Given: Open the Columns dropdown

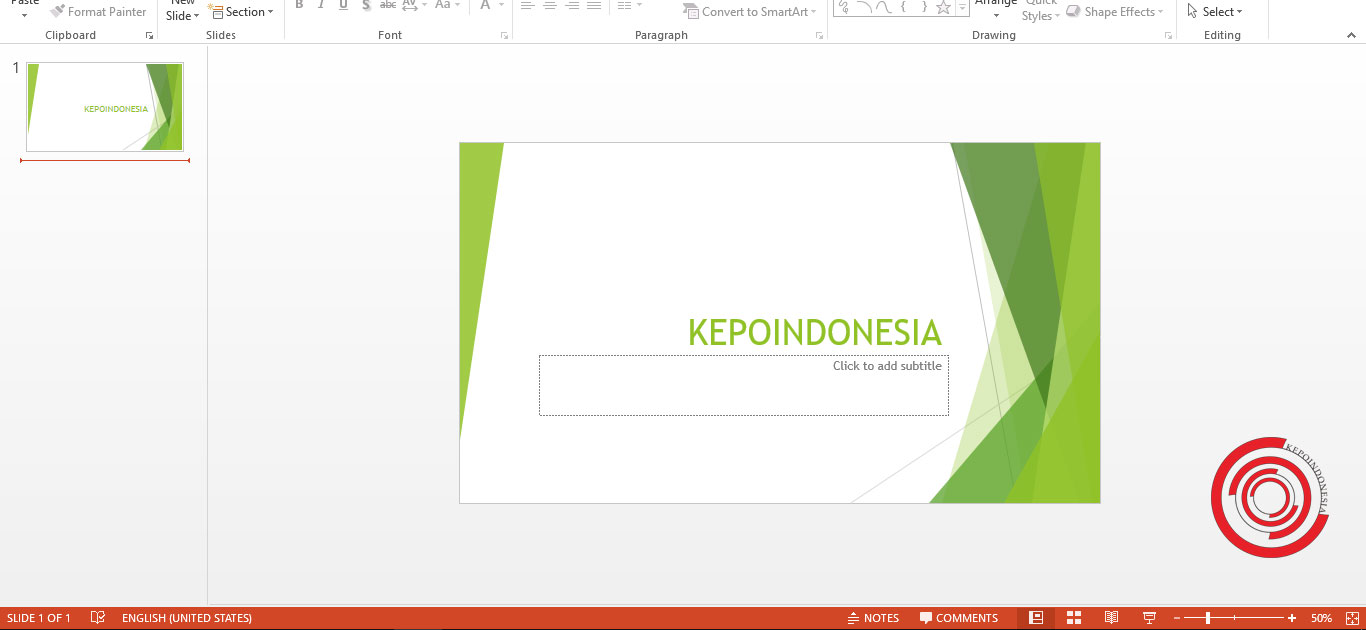Looking at the screenshot, I should 629,5.
